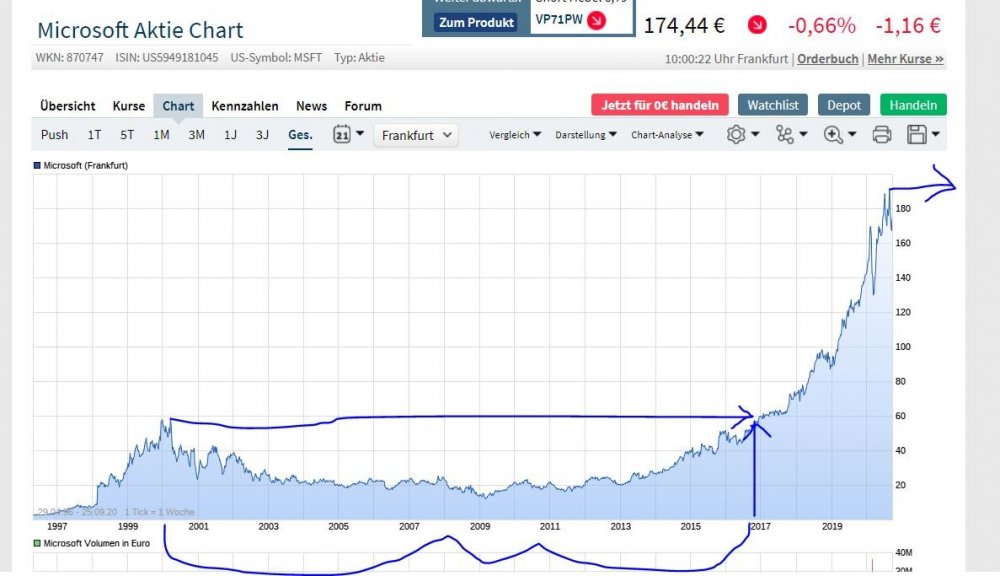Screen dimensions: 1000x576
Task: Switch to the Kennzahlen tab
Action: 245,105
